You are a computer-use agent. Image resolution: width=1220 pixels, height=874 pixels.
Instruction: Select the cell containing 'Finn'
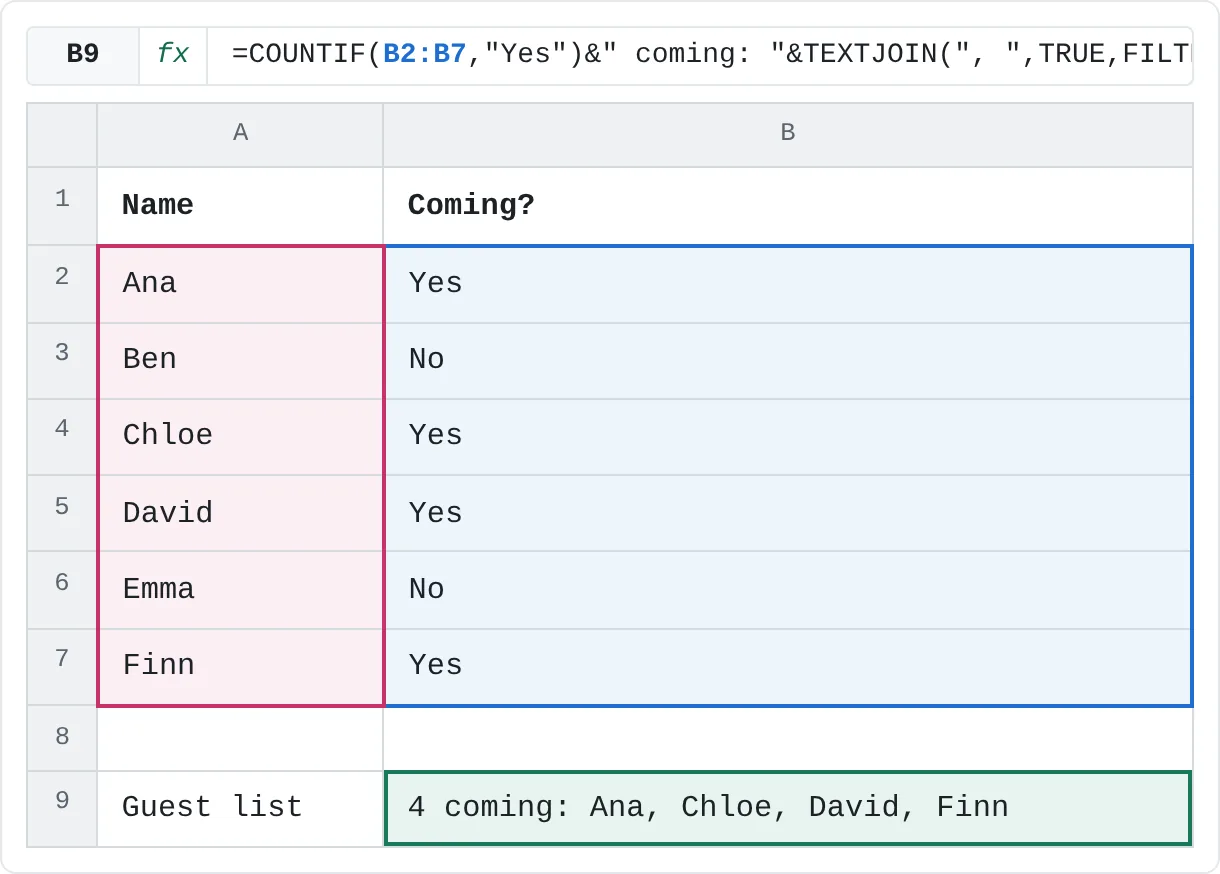pos(240,666)
